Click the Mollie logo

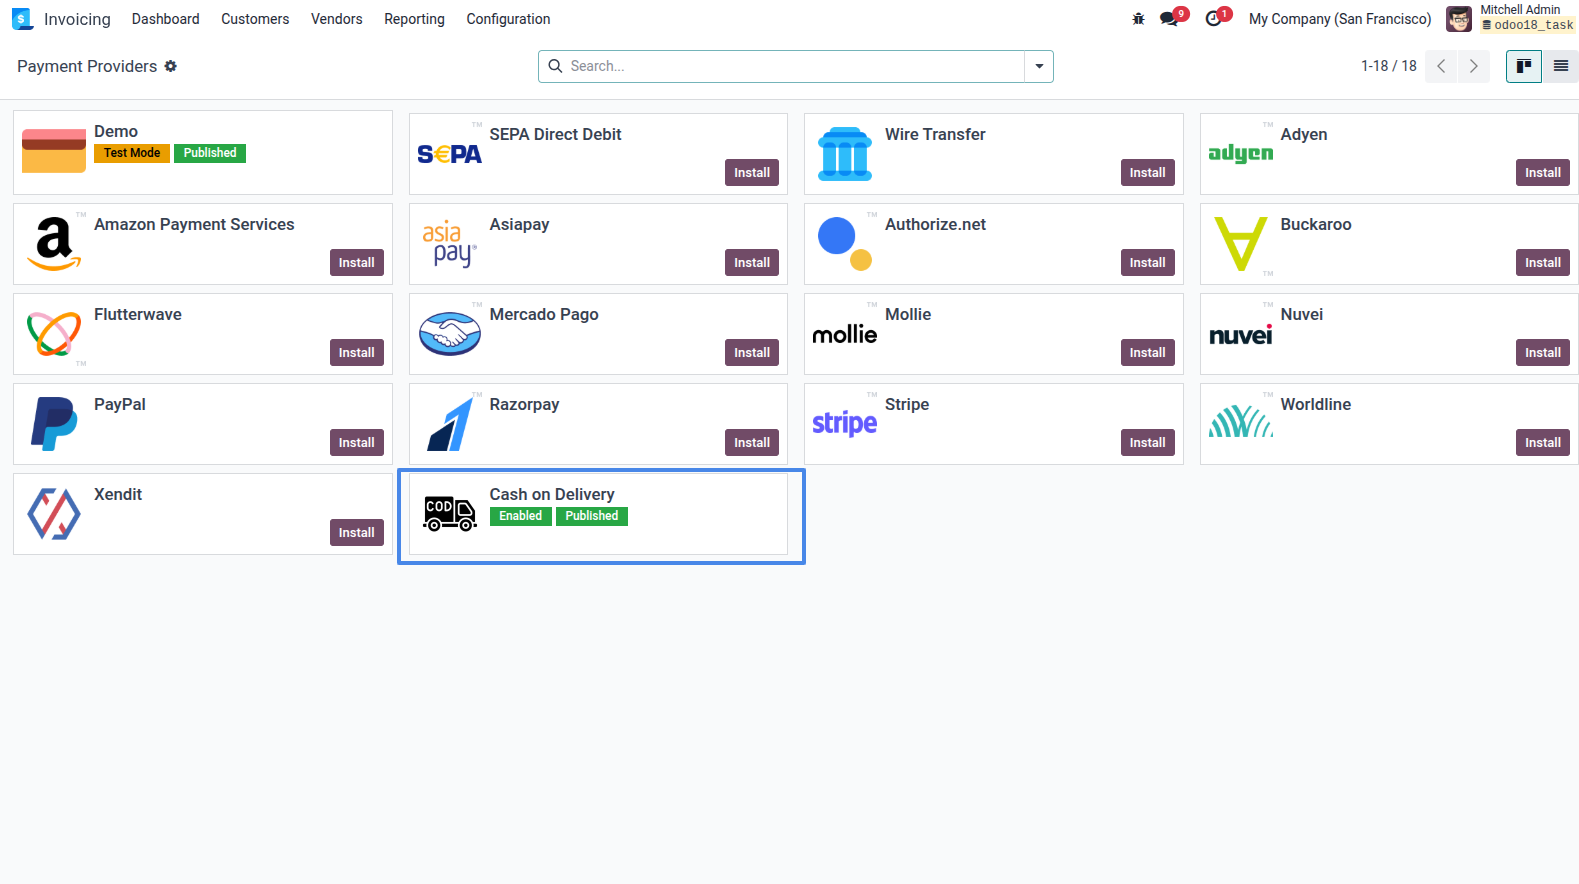point(845,334)
